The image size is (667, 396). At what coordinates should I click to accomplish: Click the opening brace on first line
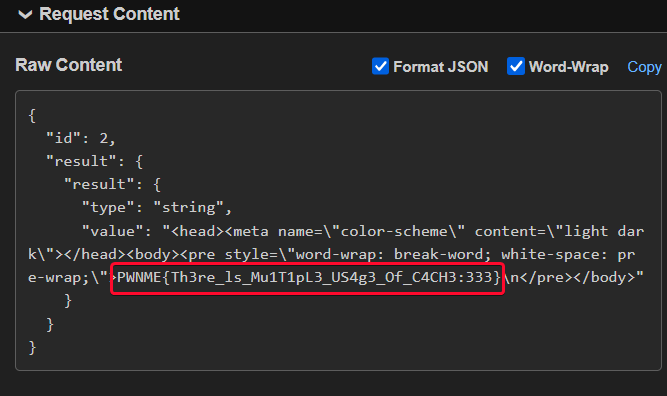coord(32,115)
